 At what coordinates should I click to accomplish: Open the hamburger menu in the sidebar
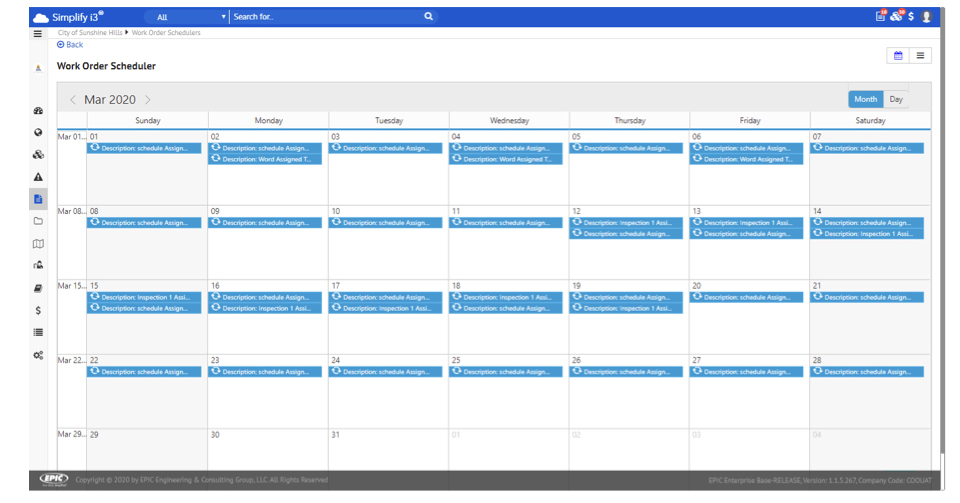point(38,34)
